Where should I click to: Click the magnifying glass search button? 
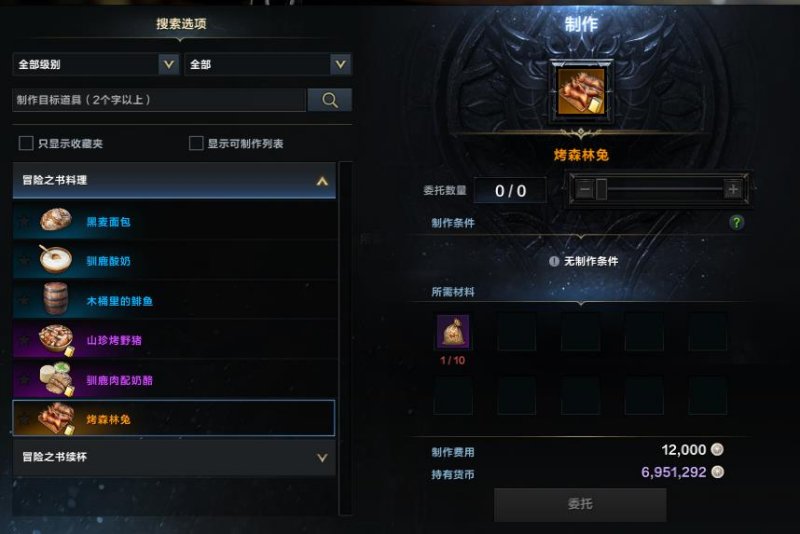[x=330, y=100]
